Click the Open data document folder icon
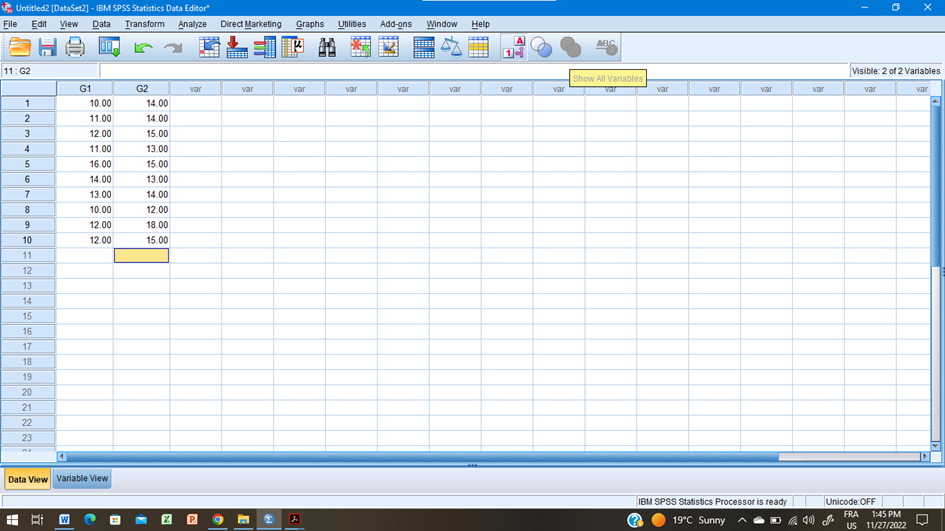The width and height of the screenshot is (945, 531). pyautogui.click(x=20, y=47)
